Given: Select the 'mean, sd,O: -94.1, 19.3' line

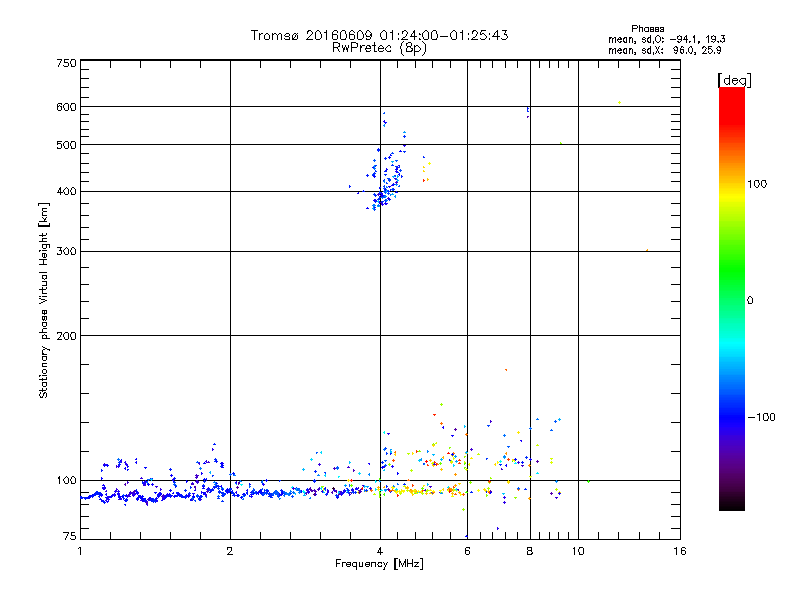Looking at the screenshot, I should (666, 39).
